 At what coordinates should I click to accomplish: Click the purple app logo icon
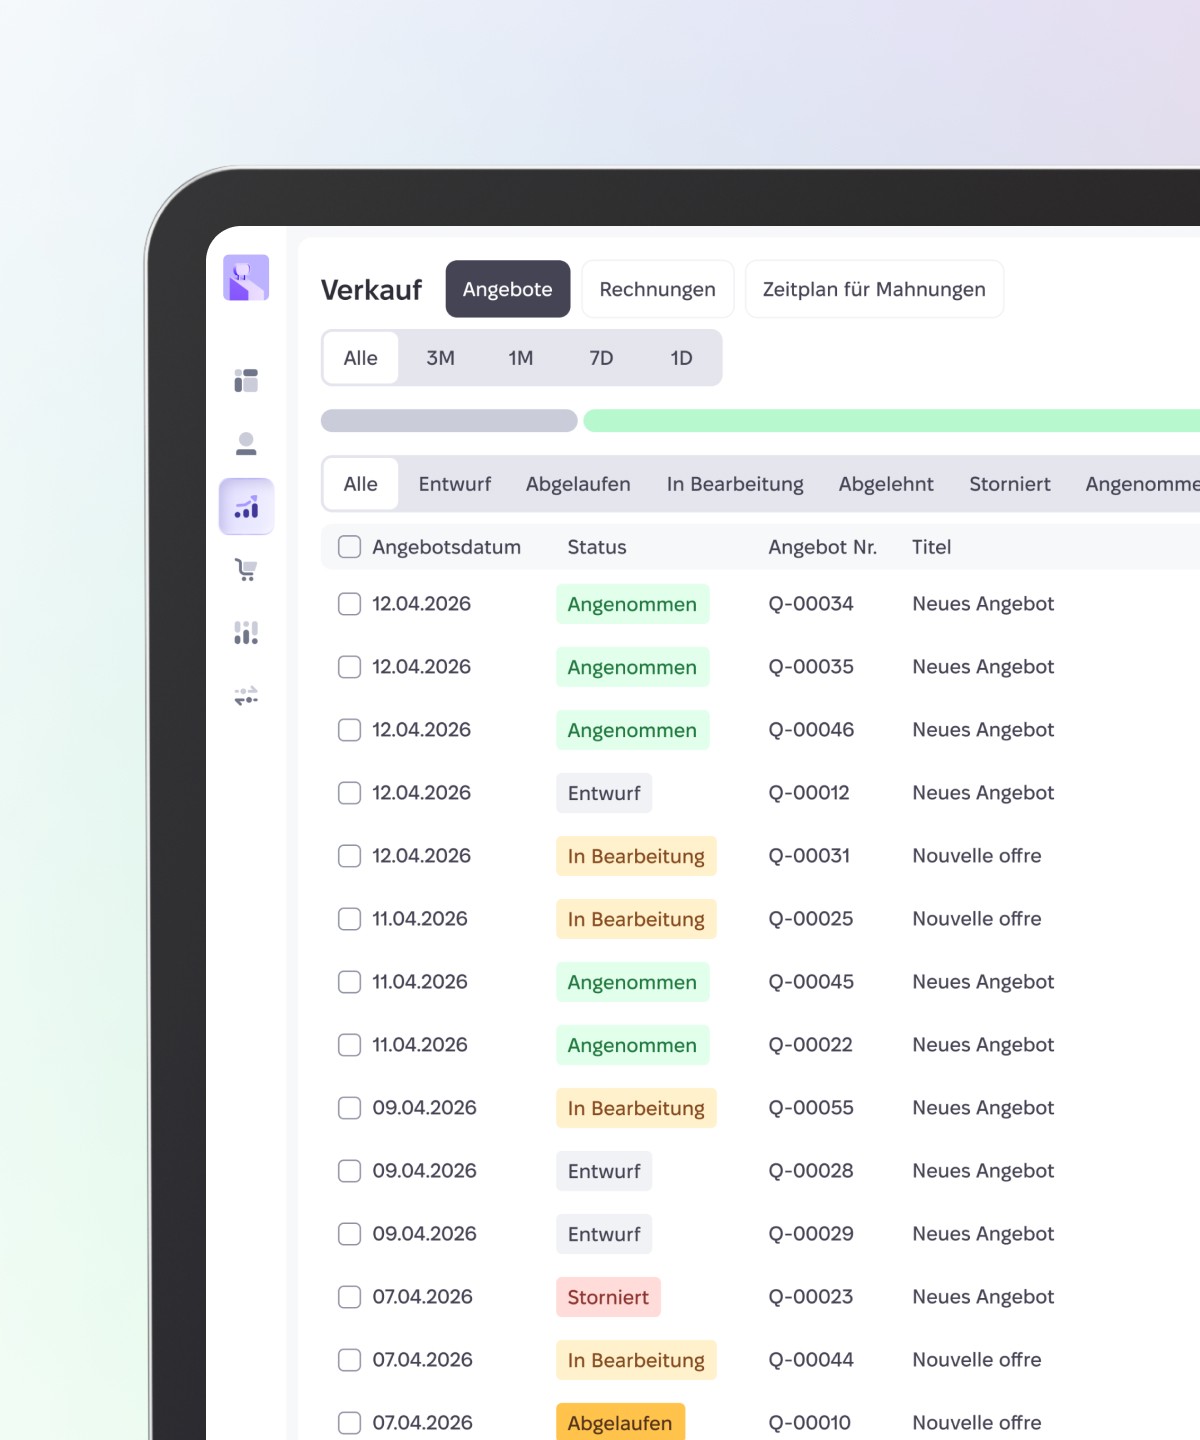[x=246, y=278]
